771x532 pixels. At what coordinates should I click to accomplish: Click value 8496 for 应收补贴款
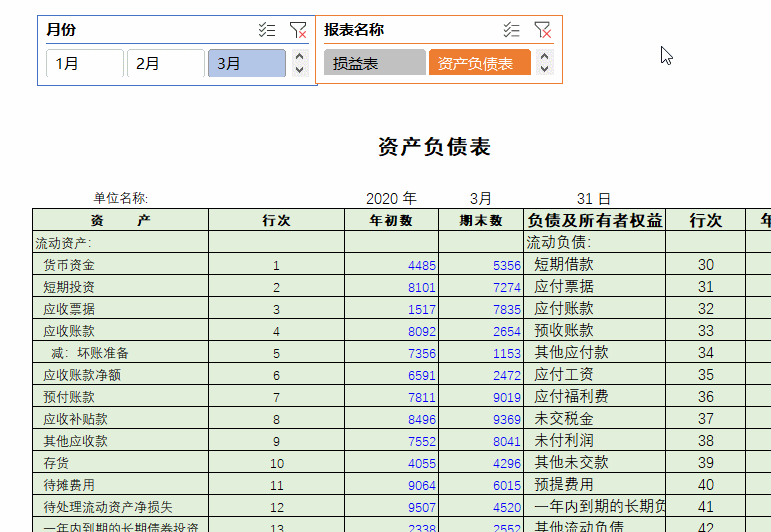point(391,418)
